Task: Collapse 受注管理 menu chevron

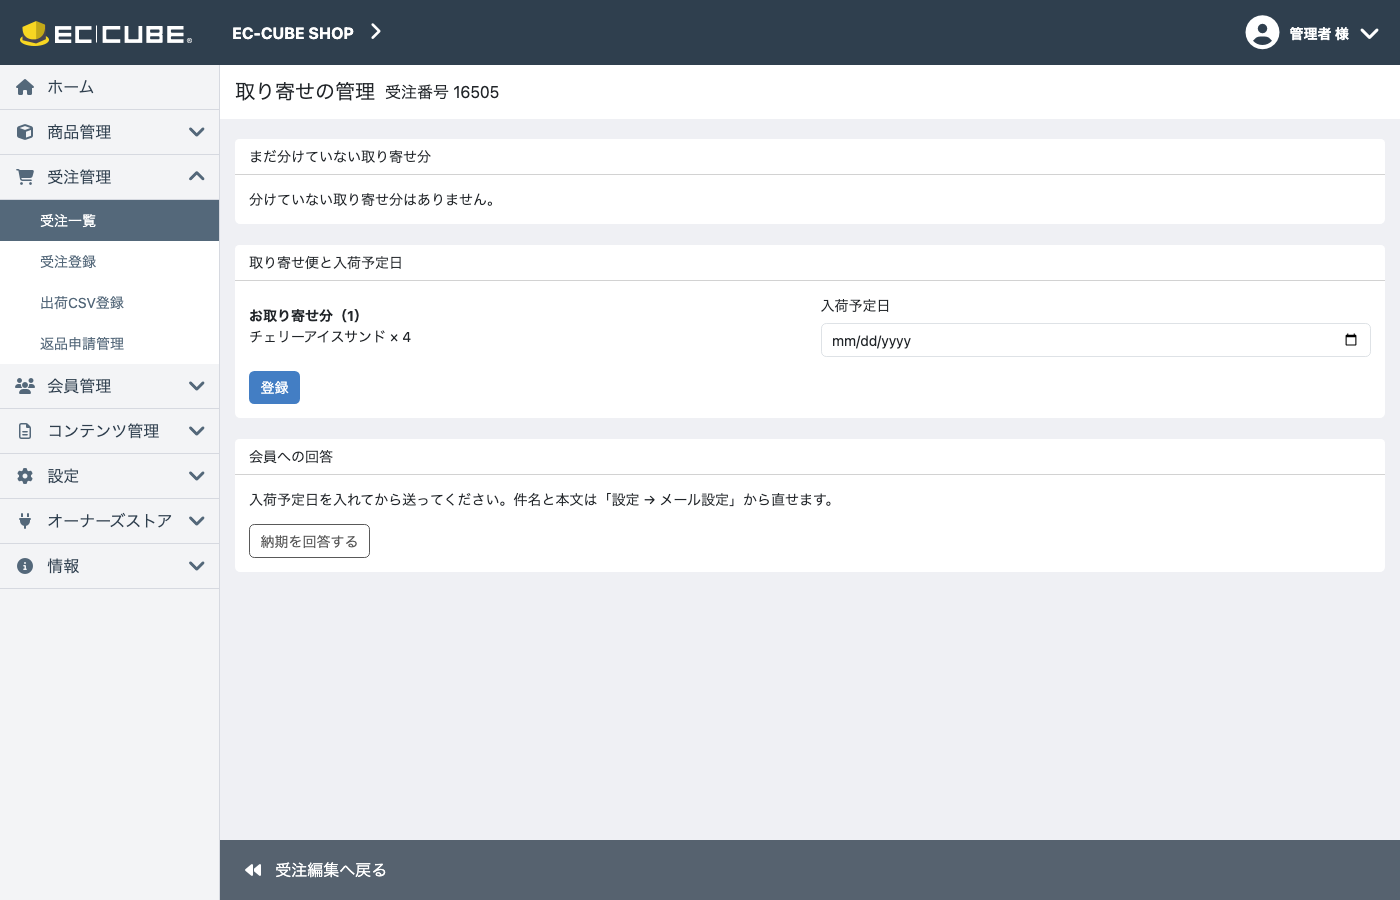Action: pyautogui.click(x=197, y=177)
